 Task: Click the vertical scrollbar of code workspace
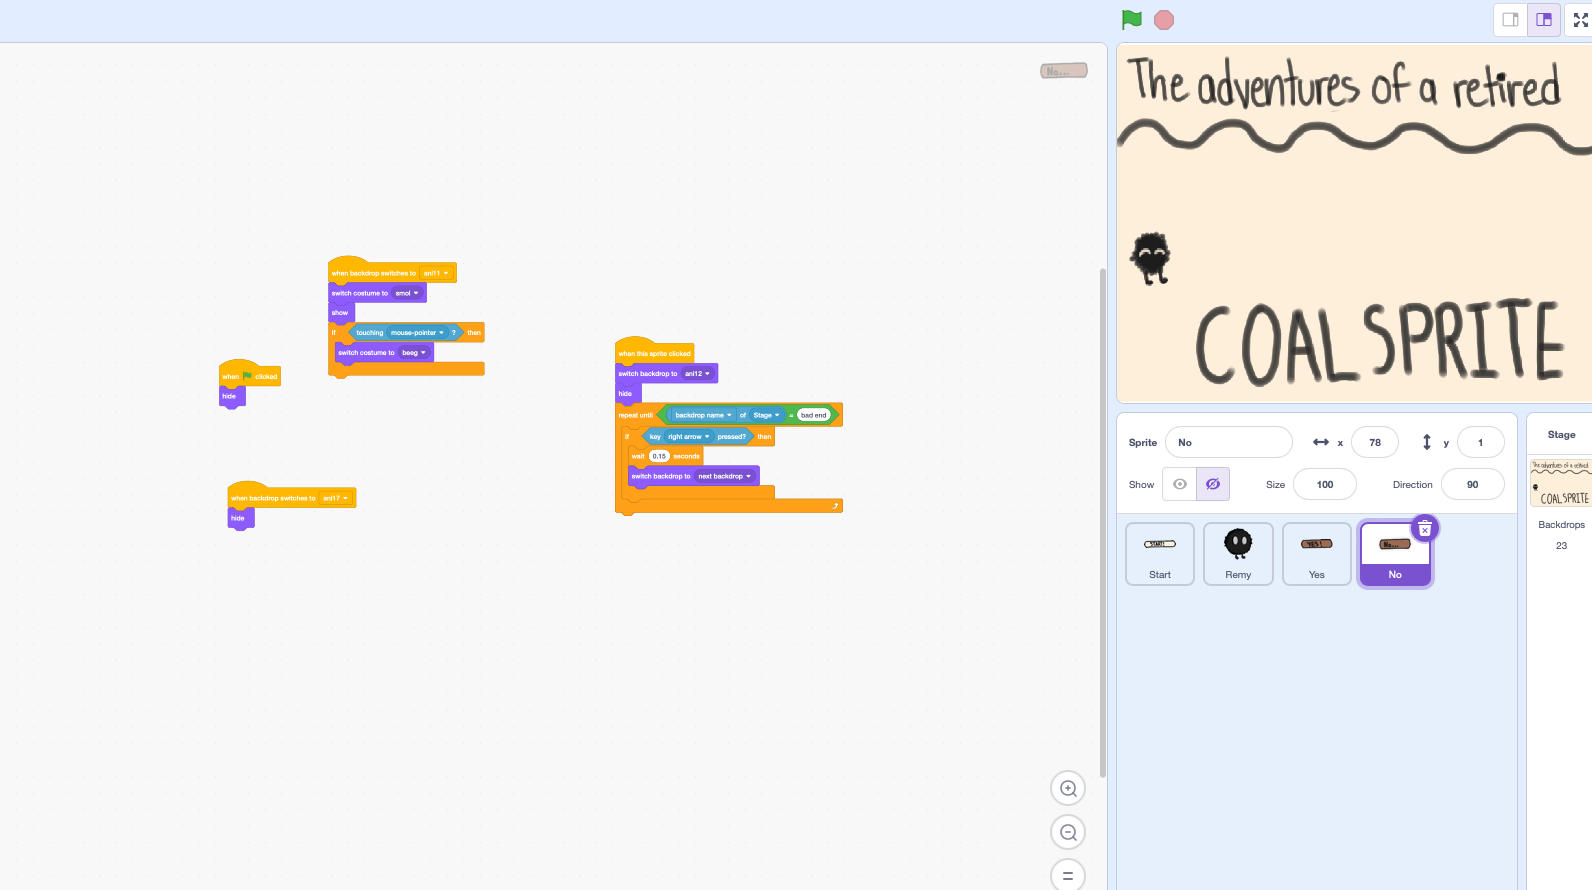tap(1102, 521)
